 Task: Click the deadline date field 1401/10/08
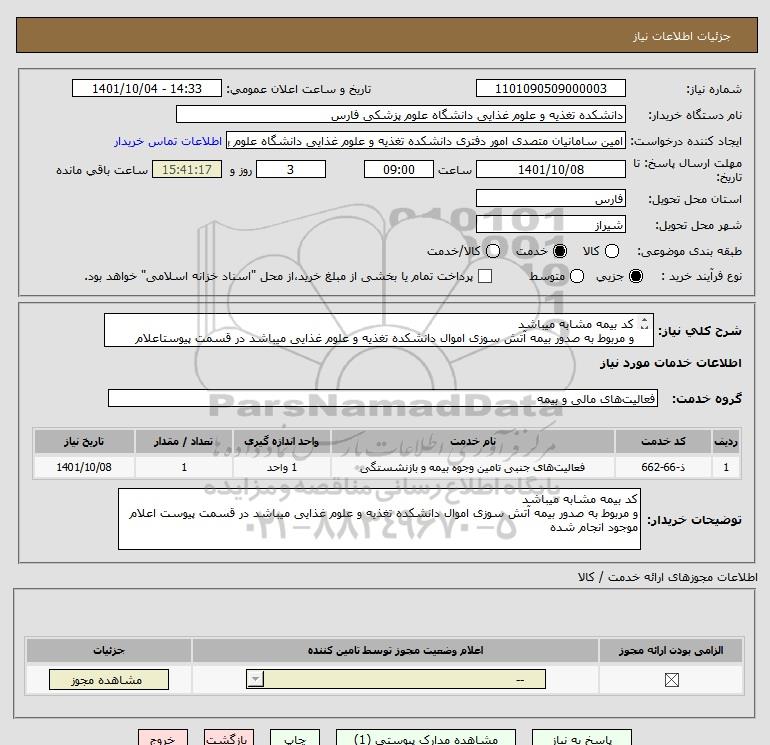(x=550, y=169)
